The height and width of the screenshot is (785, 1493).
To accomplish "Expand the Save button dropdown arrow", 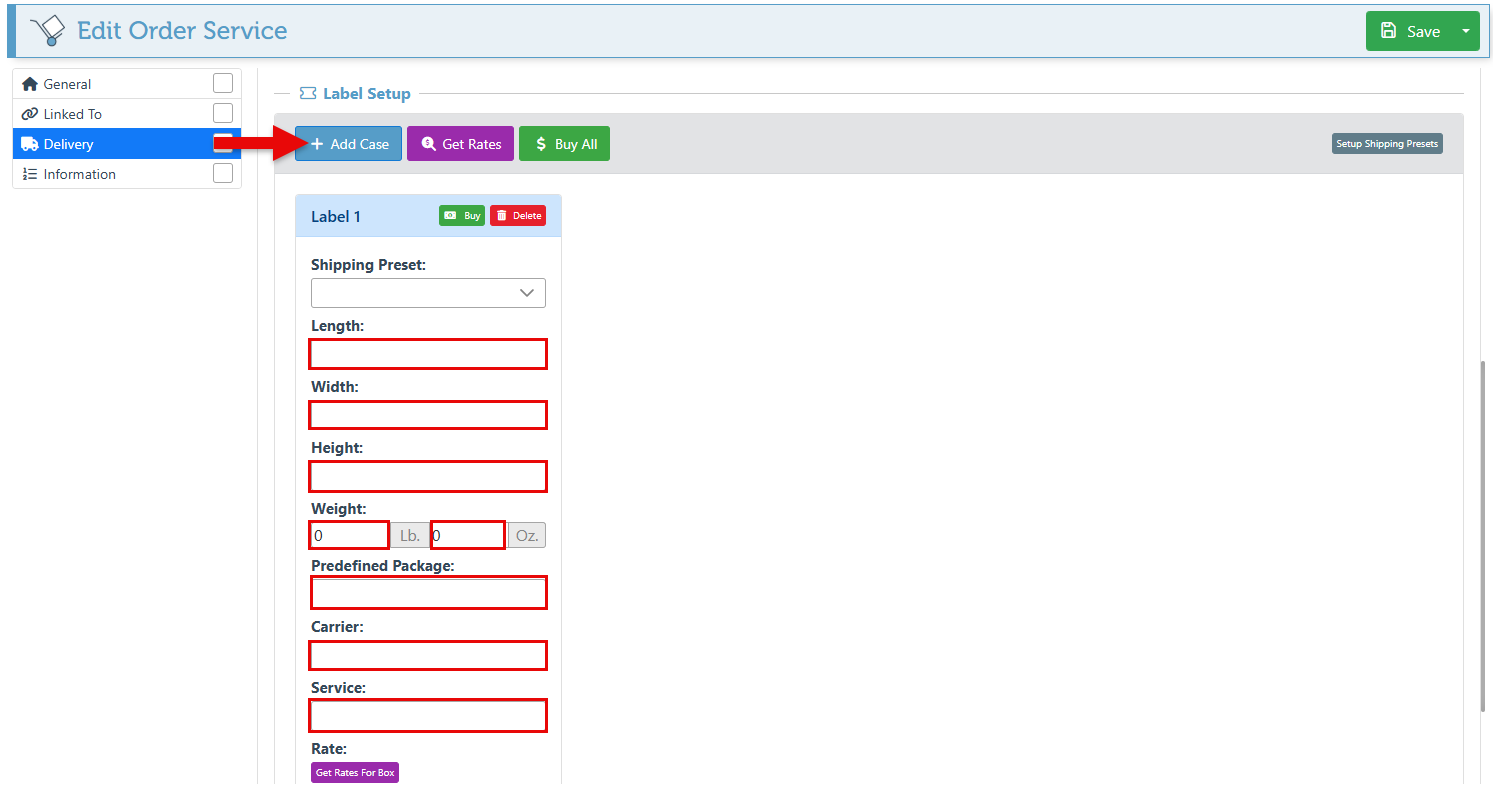I will click(1466, 31).
